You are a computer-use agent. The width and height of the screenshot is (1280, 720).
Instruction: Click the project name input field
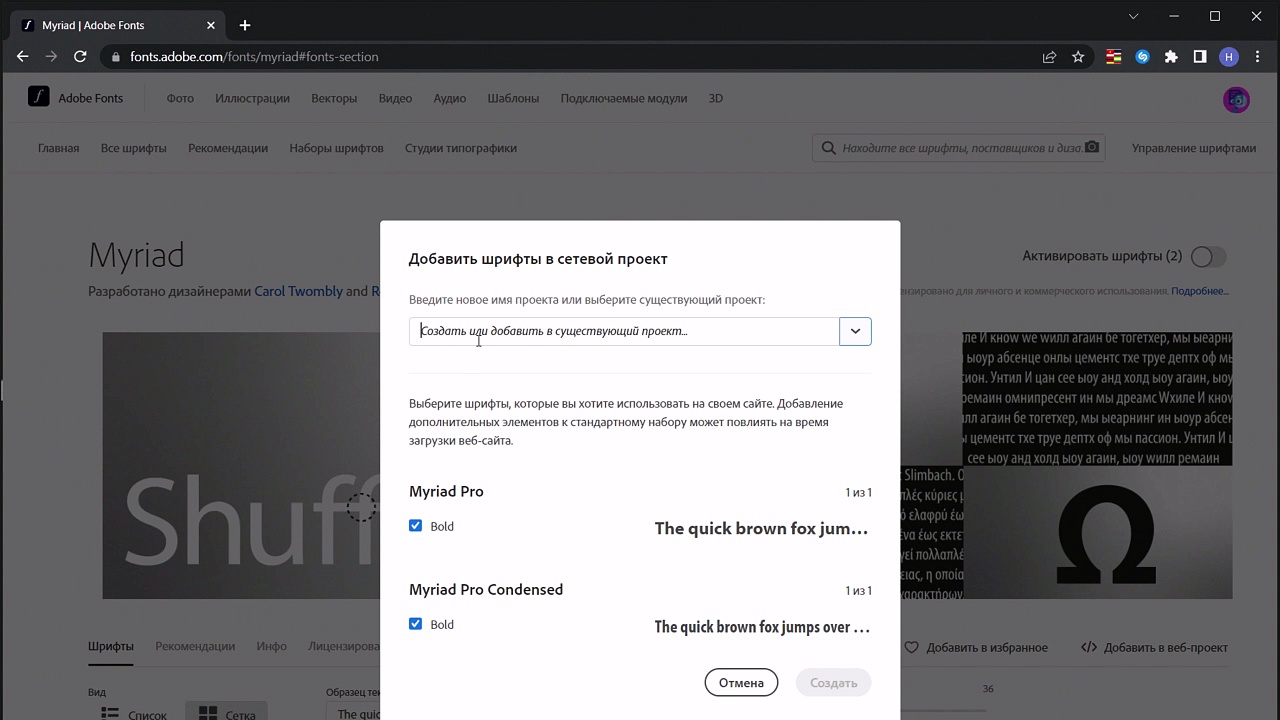pos(624,331)
